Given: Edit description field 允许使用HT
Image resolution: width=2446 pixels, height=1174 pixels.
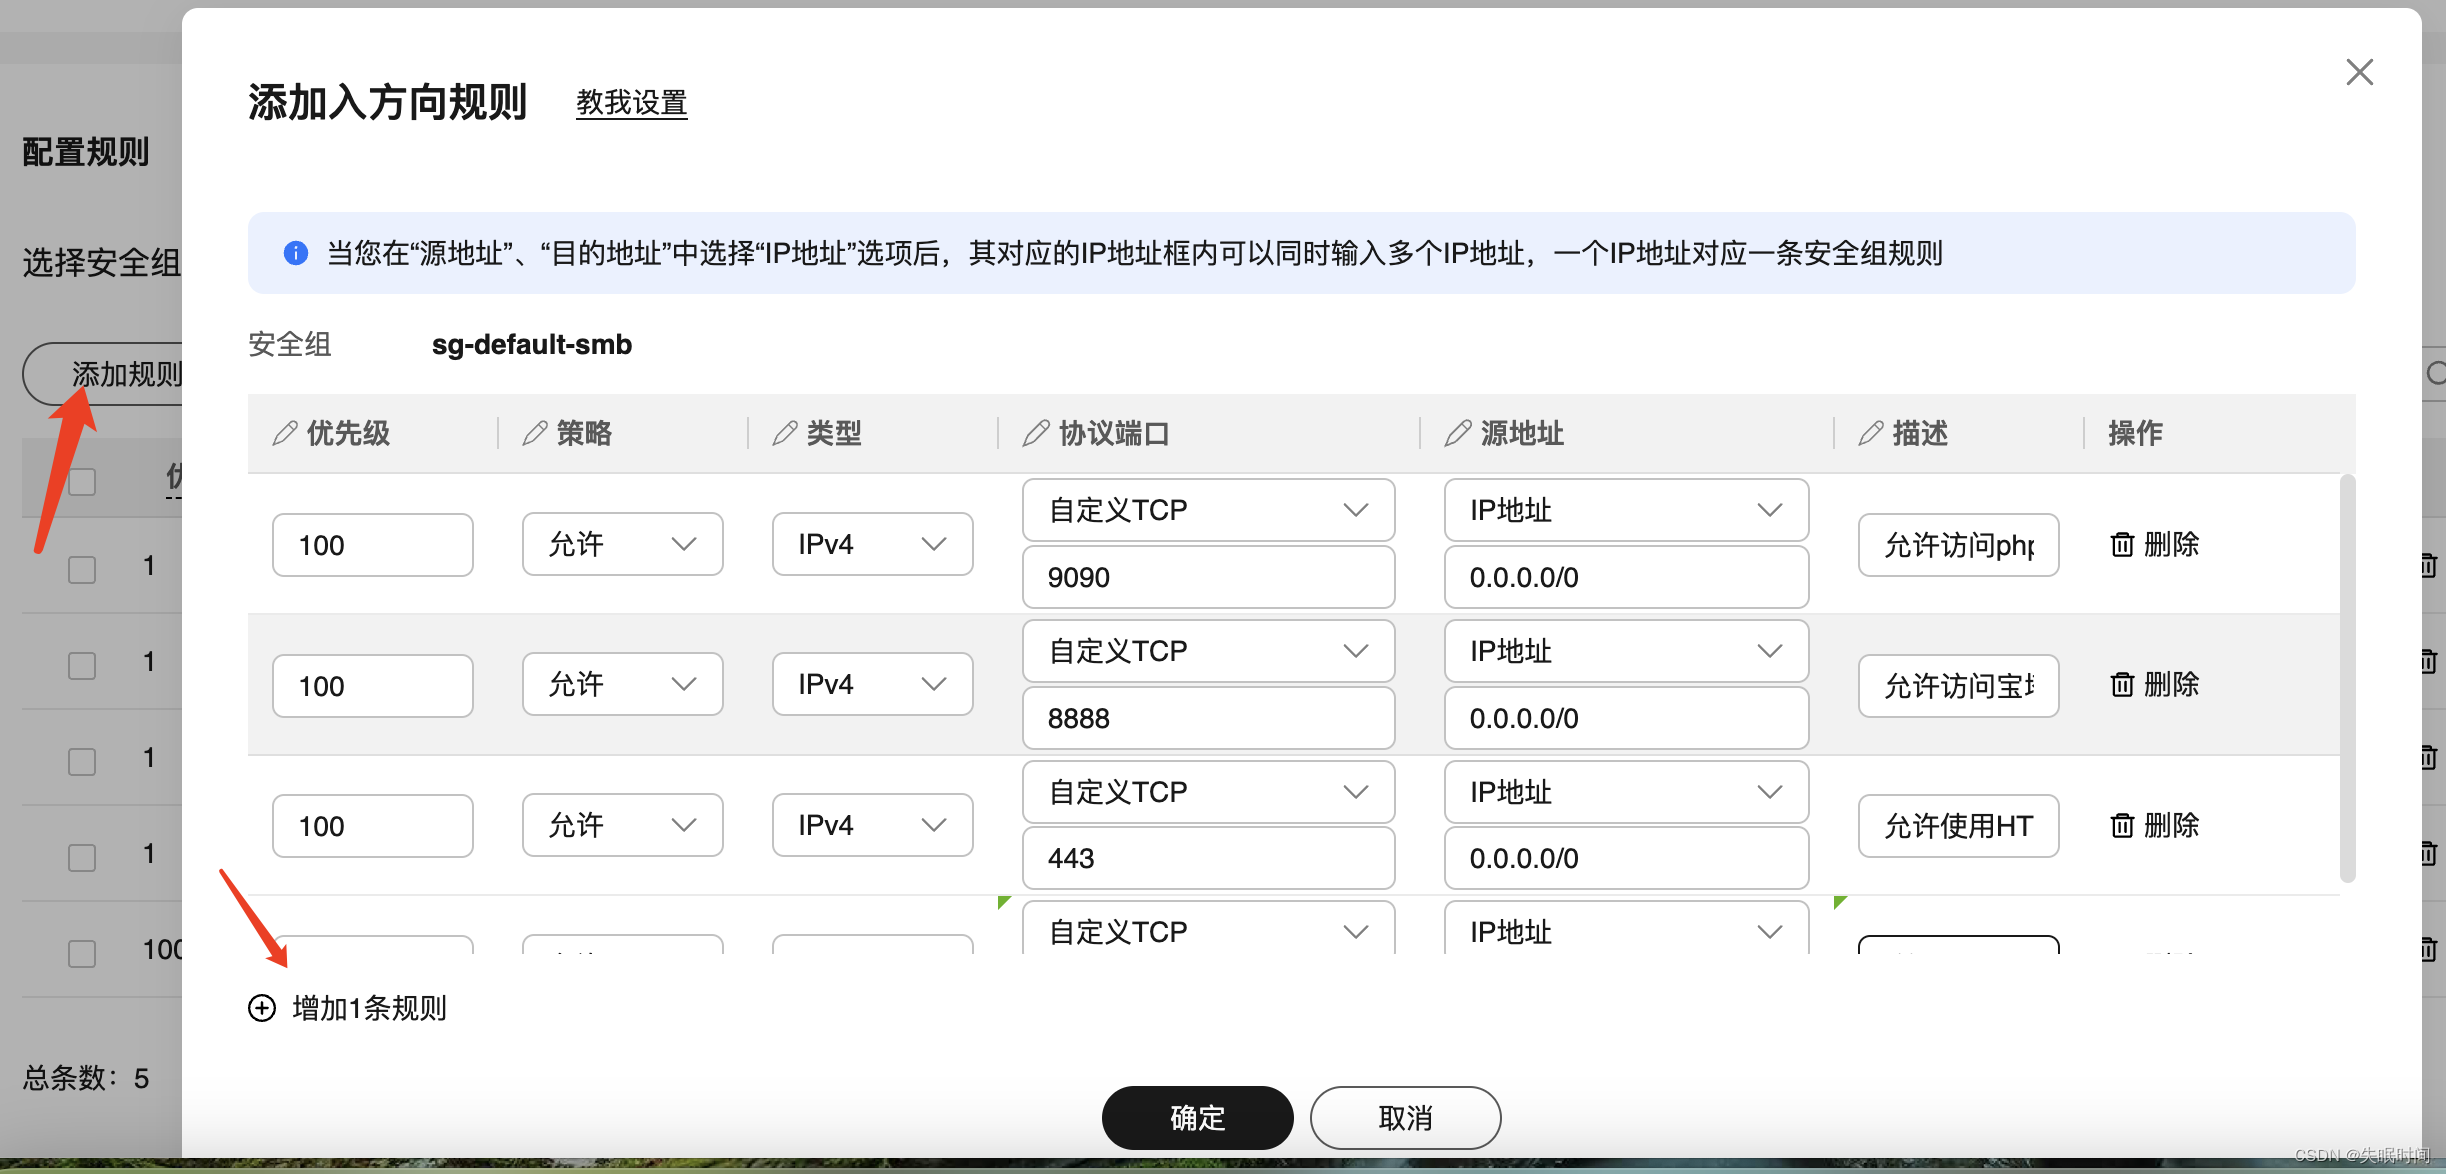Looking at the screenshot, I should click(1959, 826).
